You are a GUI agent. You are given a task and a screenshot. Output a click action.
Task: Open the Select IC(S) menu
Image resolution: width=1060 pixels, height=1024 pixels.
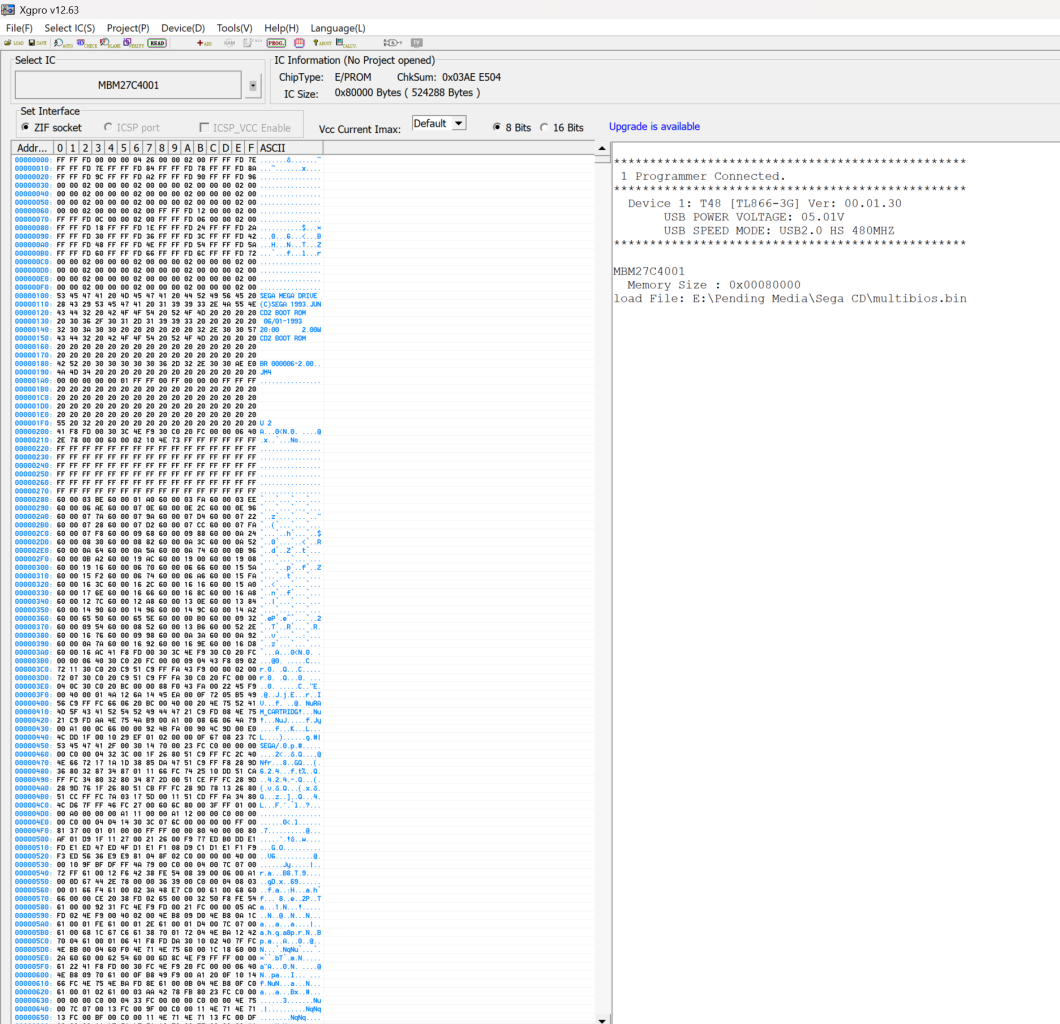pos(70,28)
